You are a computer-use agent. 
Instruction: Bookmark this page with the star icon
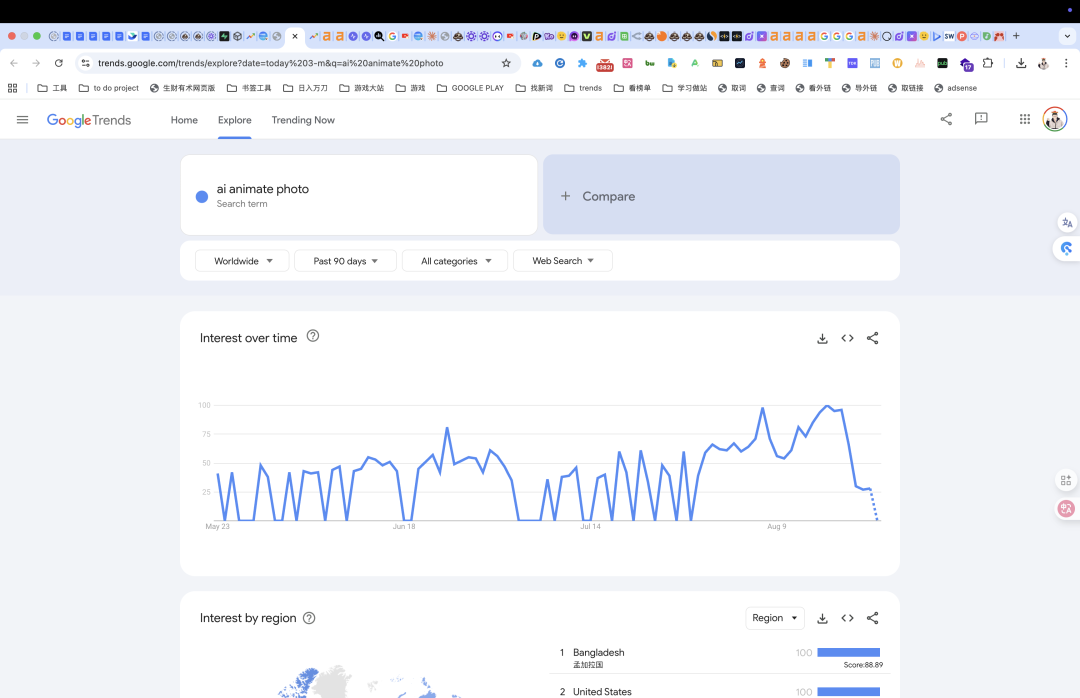coord(506,63)
